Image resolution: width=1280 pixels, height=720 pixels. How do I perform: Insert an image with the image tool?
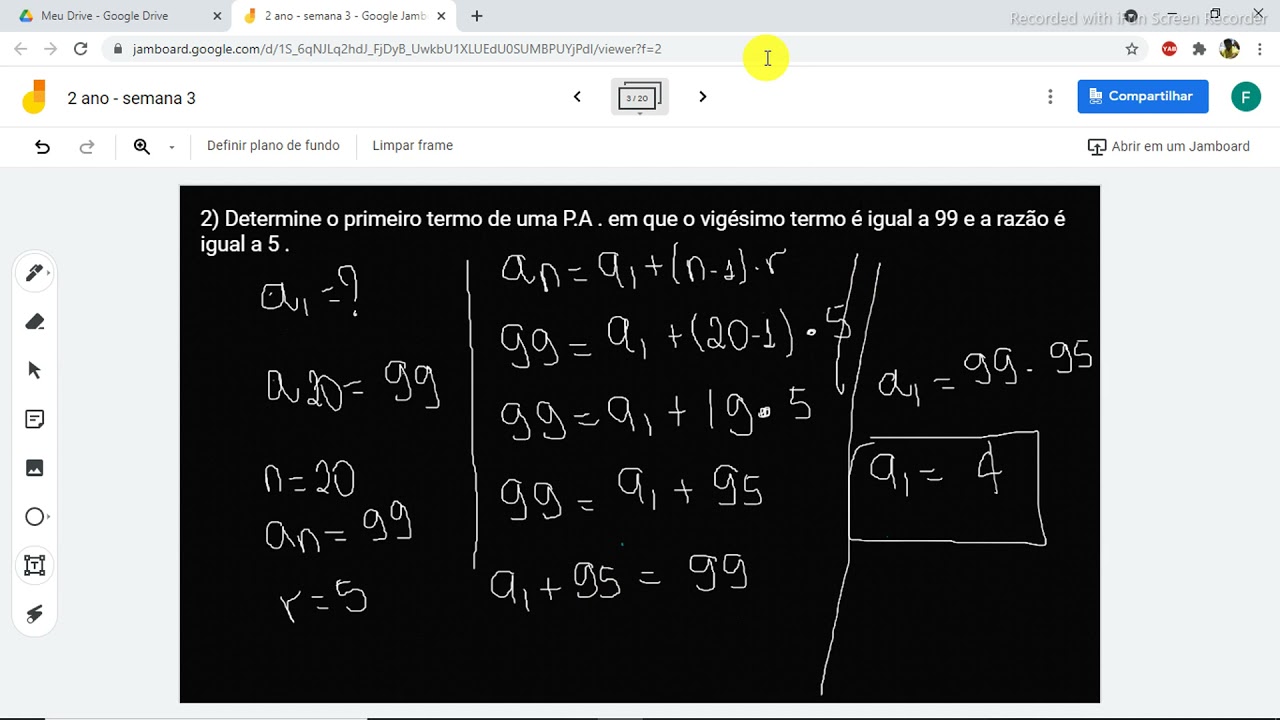(34, 468)
